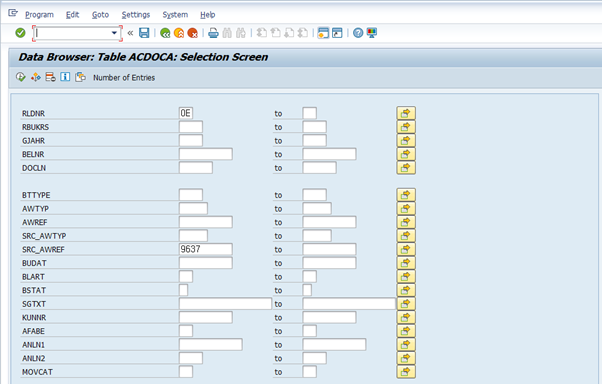The height and width of the screenshot is (384, 602).
Task: Open multiple selection for GJAHR
Action: tap(406, 141)
